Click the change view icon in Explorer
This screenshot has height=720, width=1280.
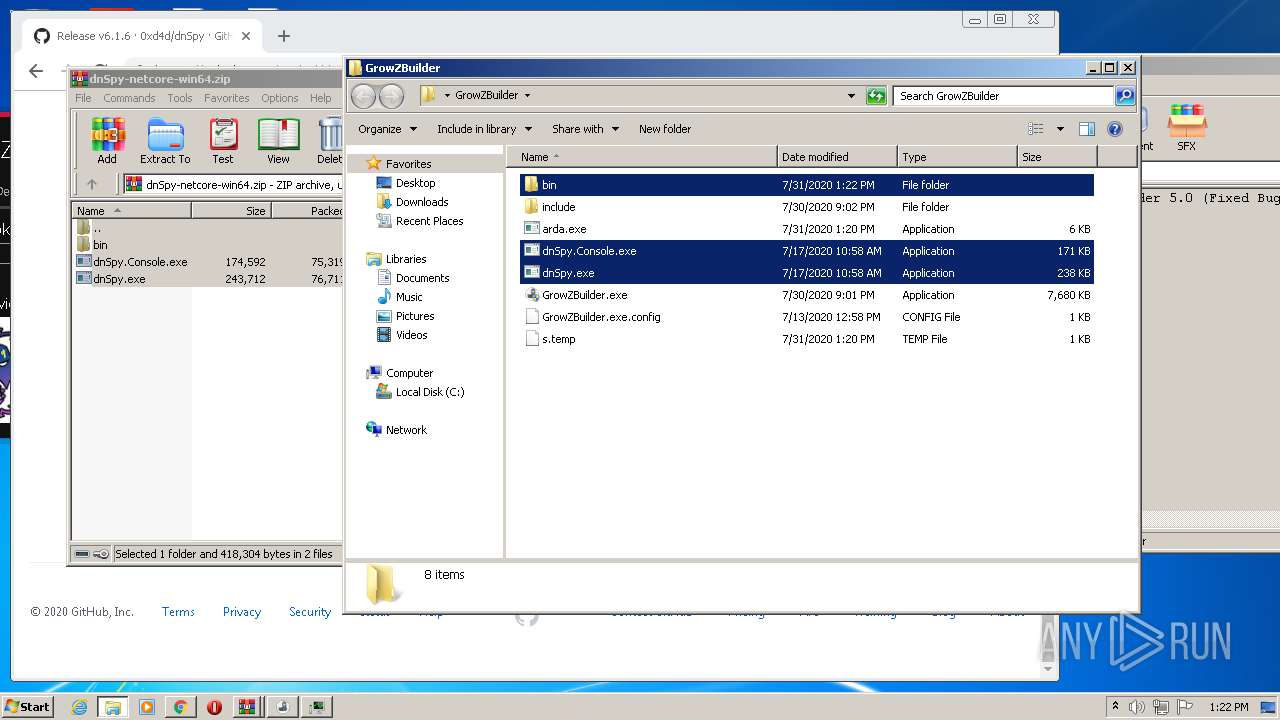click(x=1036, y=129)
